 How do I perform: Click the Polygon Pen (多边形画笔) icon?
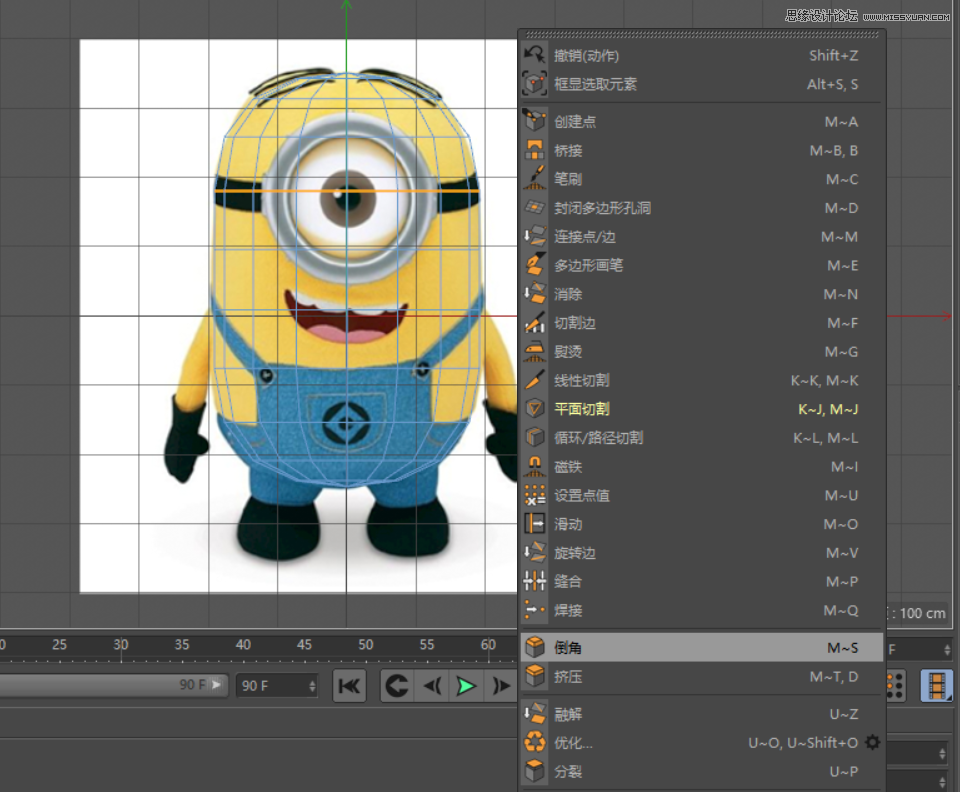pyautogui.click(x=535, y=265)
